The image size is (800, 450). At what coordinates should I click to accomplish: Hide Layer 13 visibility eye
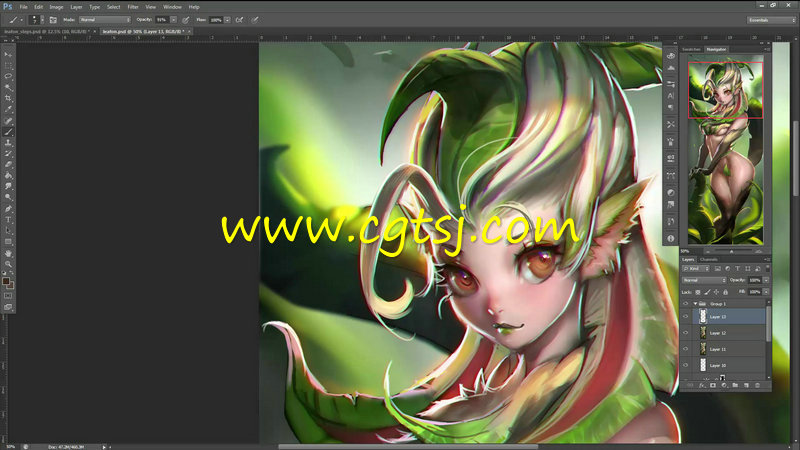pos(686,317)
